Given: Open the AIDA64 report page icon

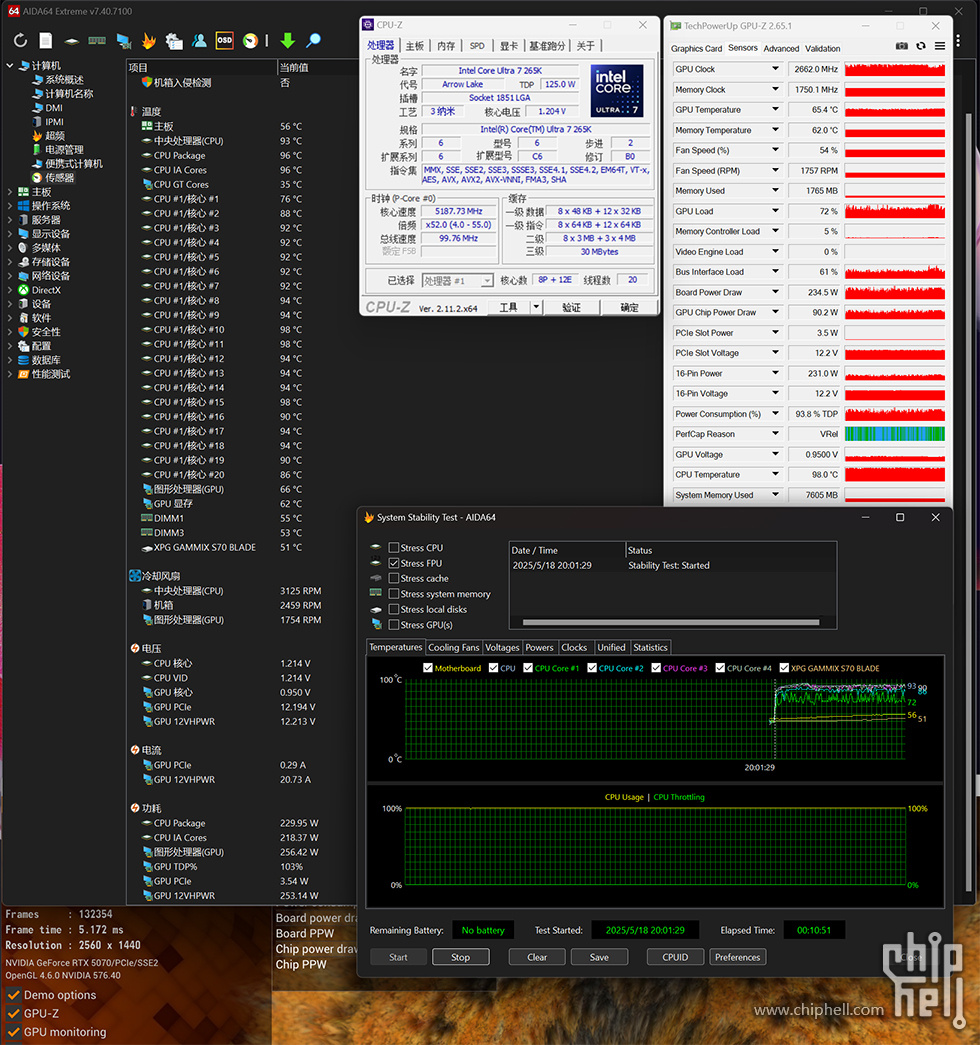Looking at the screenshot, I should (45, 41).
